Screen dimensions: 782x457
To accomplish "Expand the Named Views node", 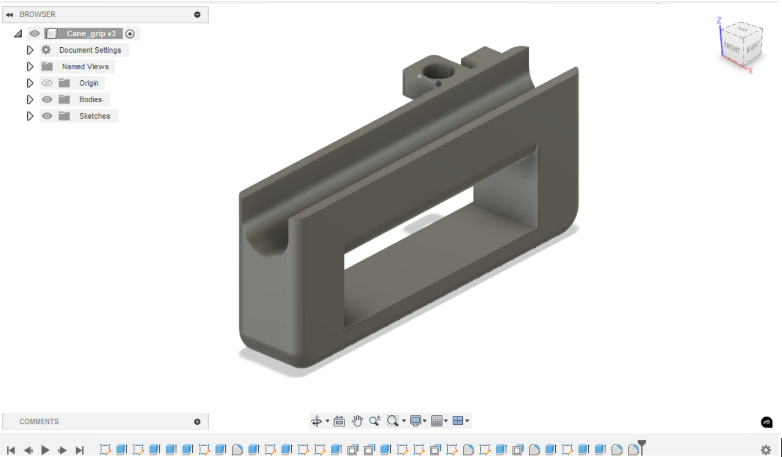I will (x=30, y=66).
